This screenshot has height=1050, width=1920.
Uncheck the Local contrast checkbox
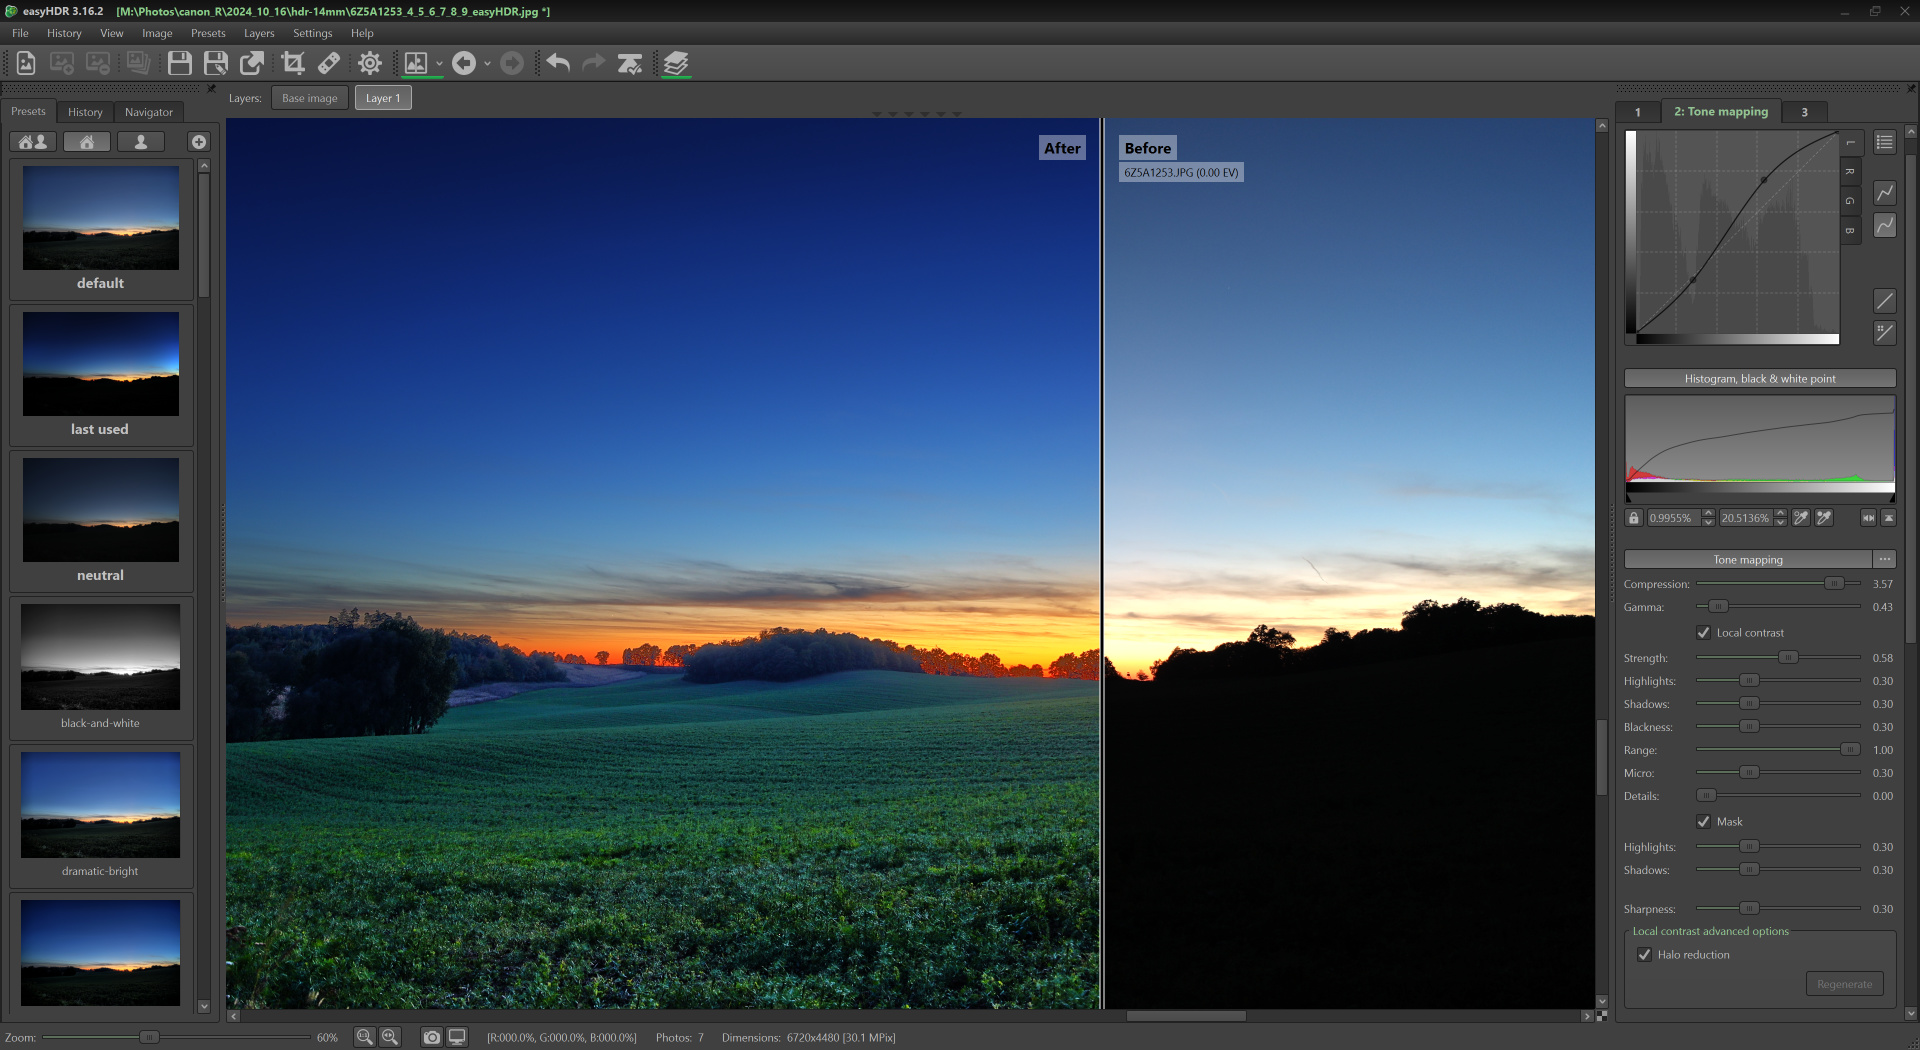point(1704,632)
